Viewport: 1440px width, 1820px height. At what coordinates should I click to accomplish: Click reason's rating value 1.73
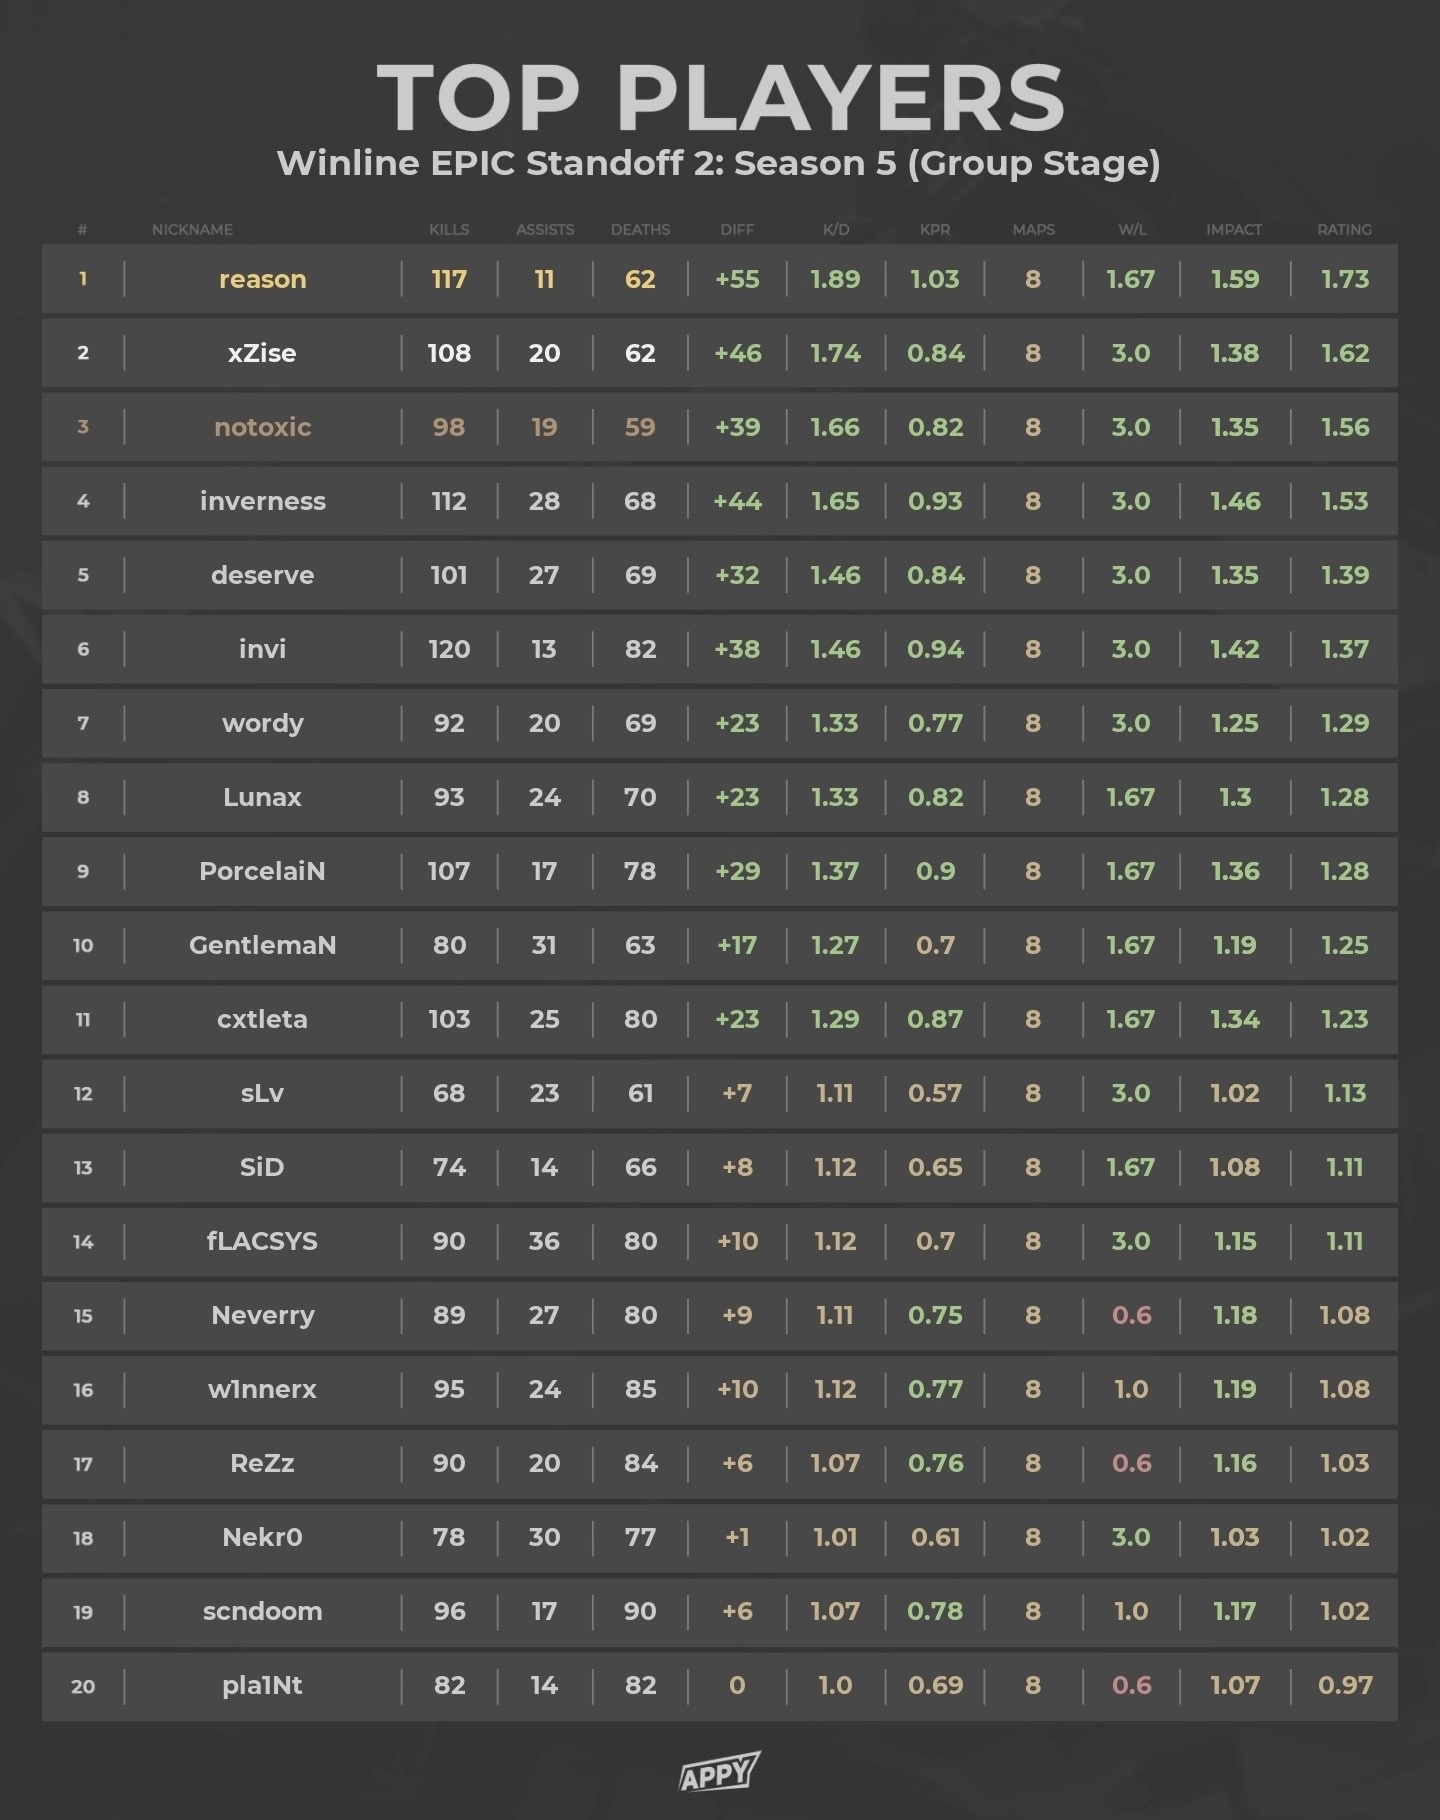point(1344,279)
